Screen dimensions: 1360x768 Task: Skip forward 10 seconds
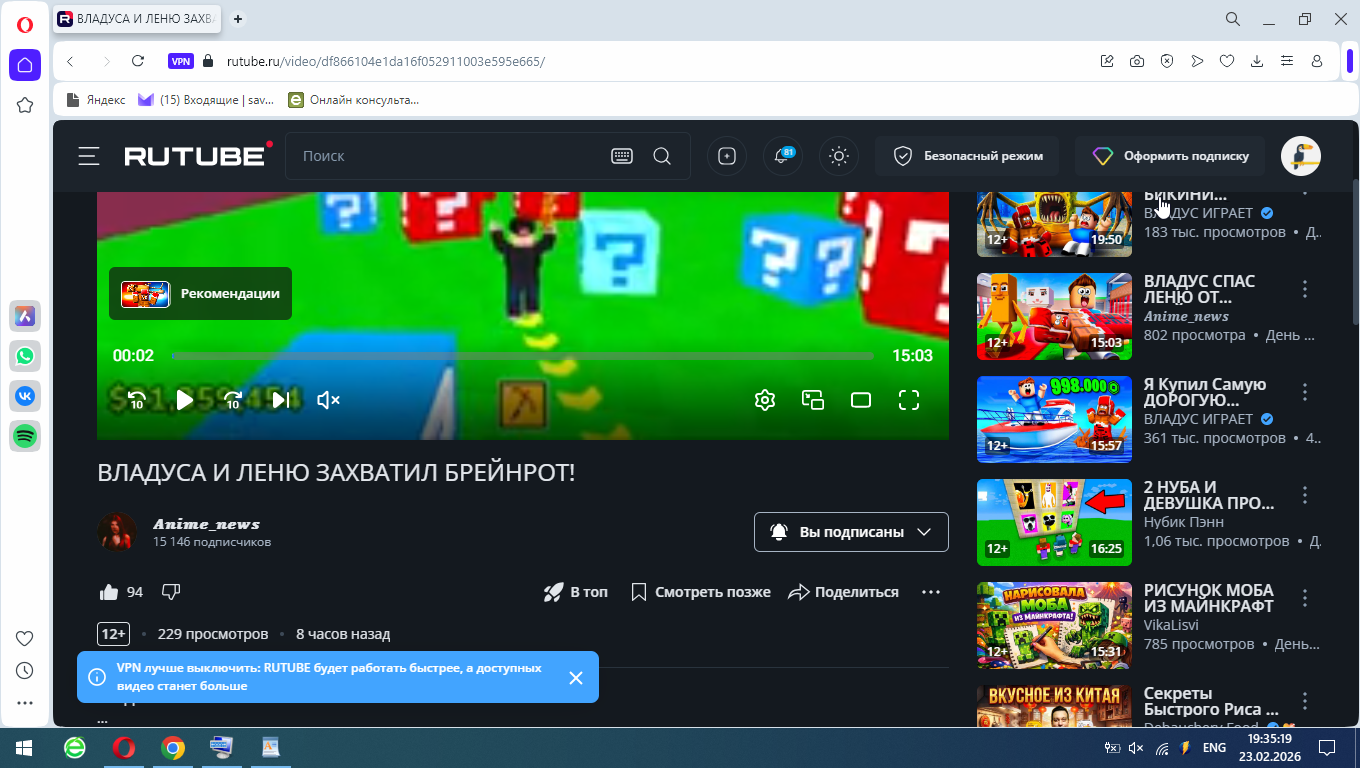click(233, 400)
